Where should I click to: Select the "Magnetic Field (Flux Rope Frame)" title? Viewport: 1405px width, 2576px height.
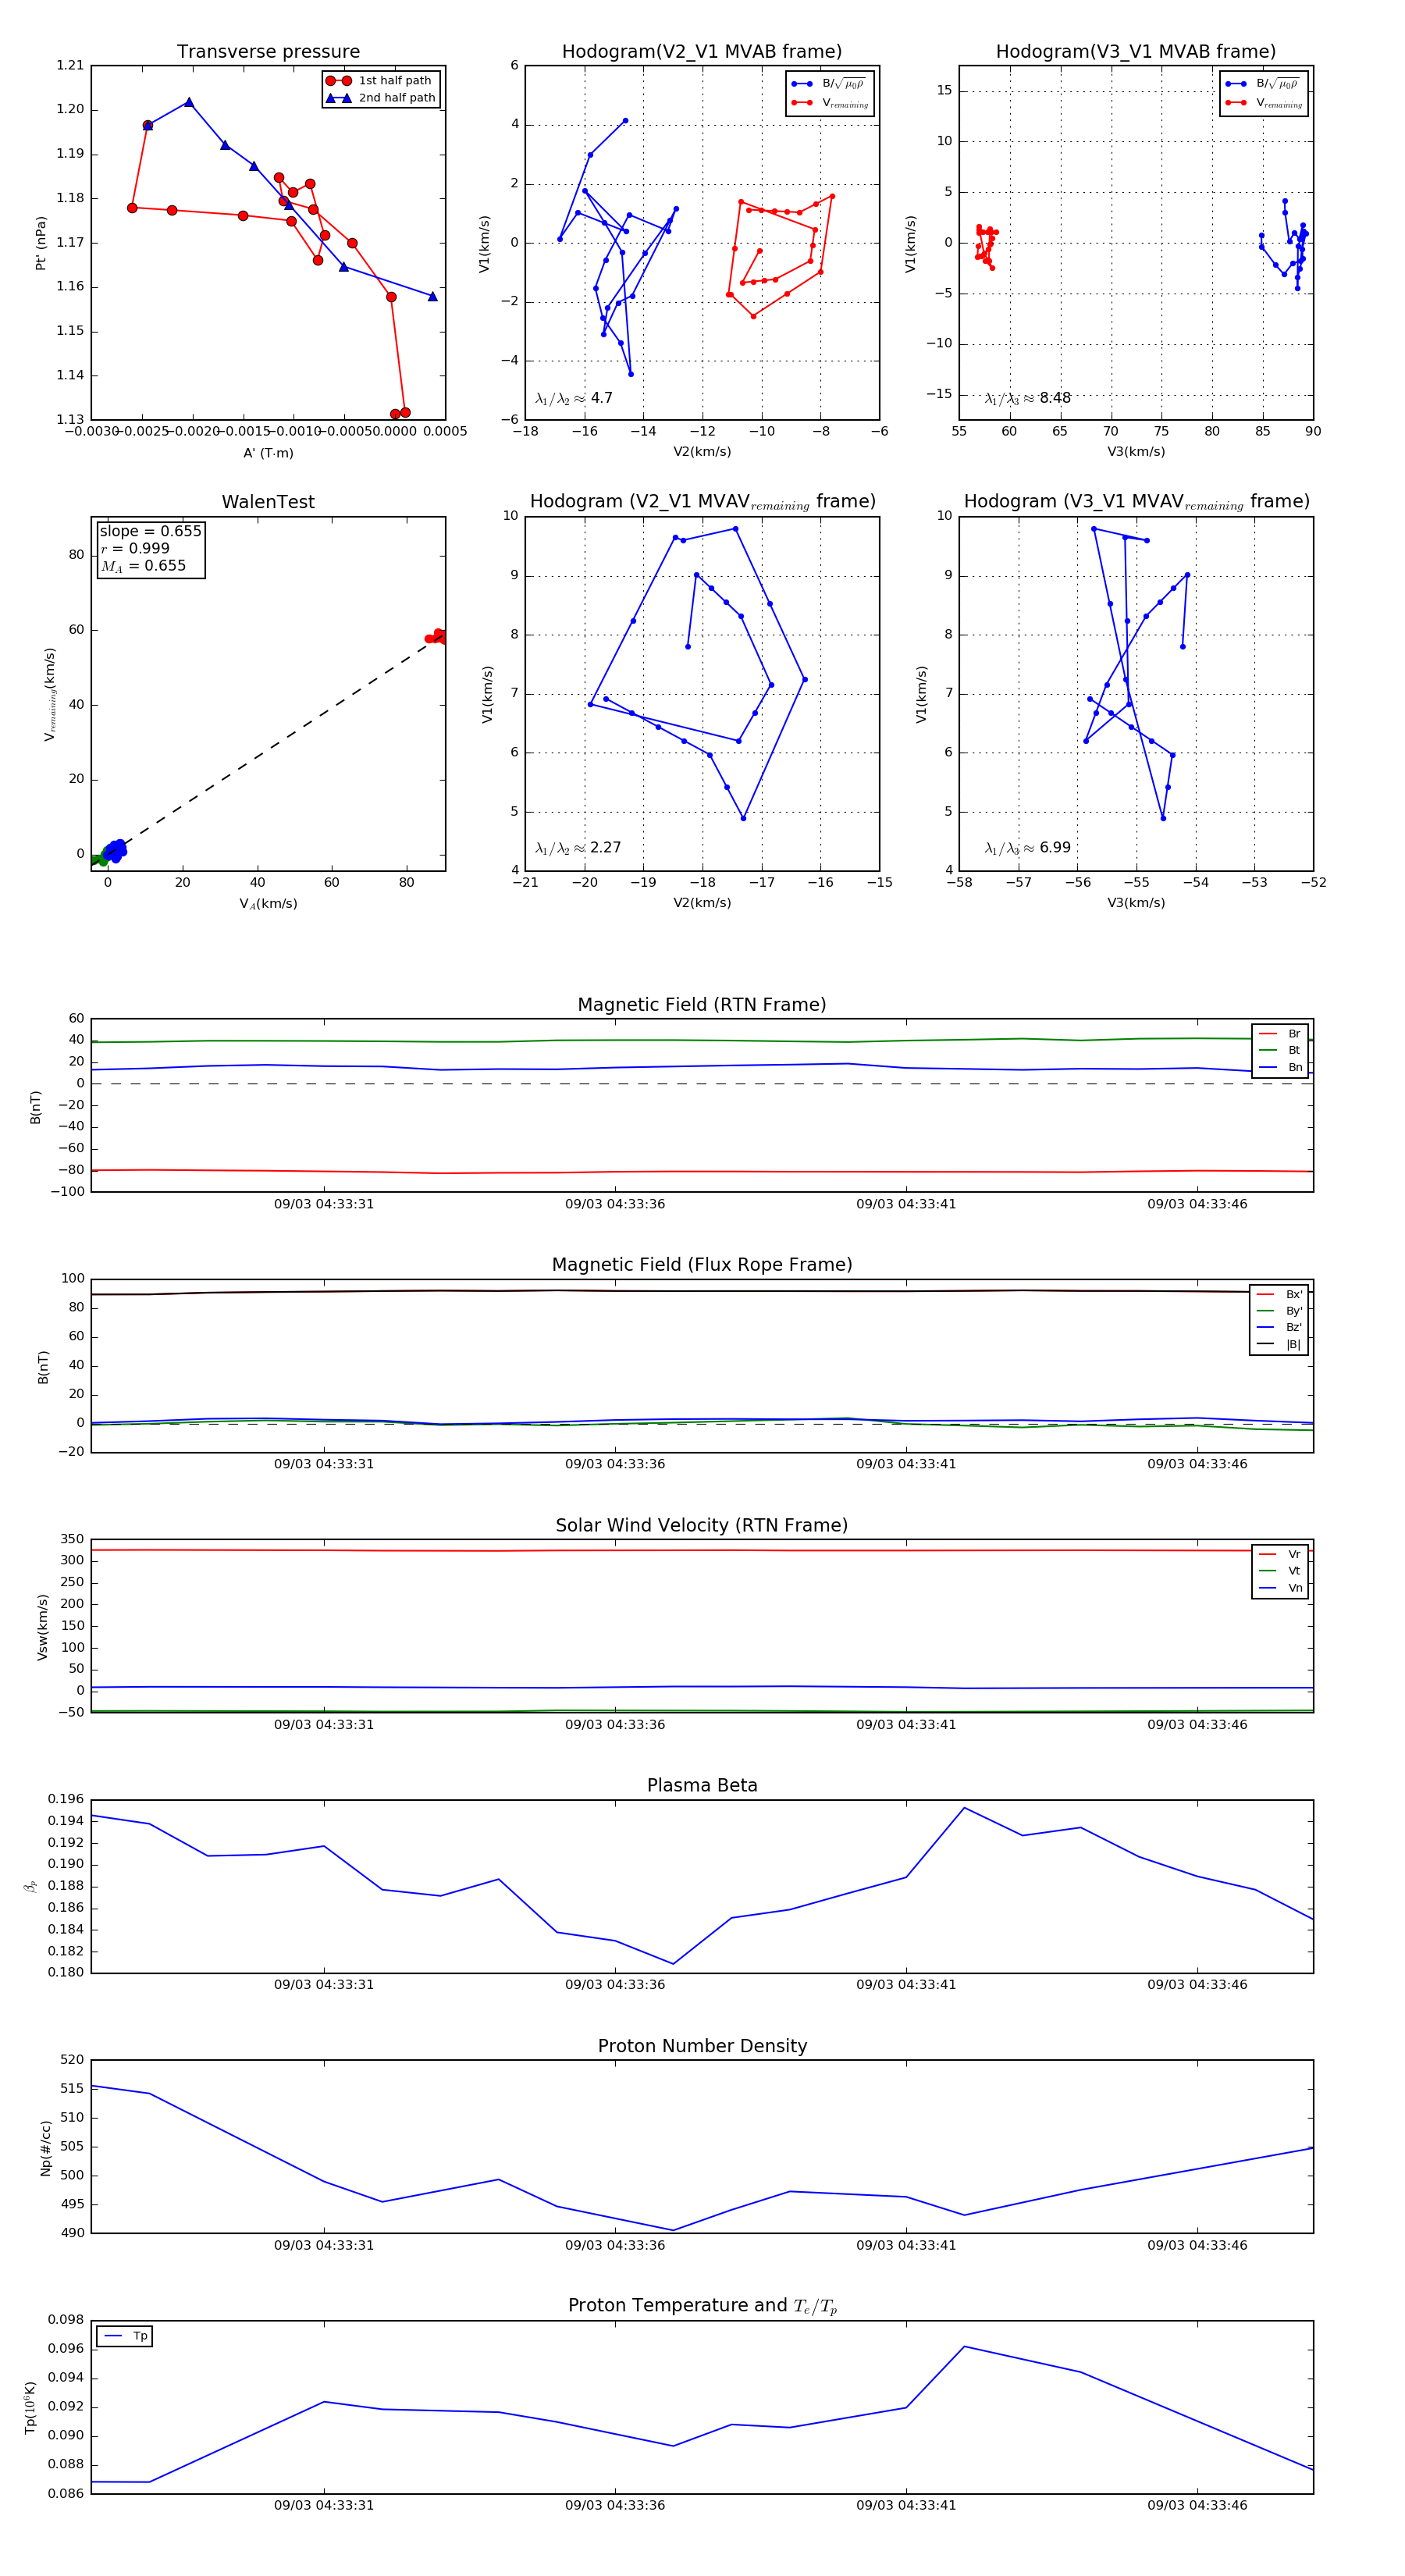point(702,1265)
